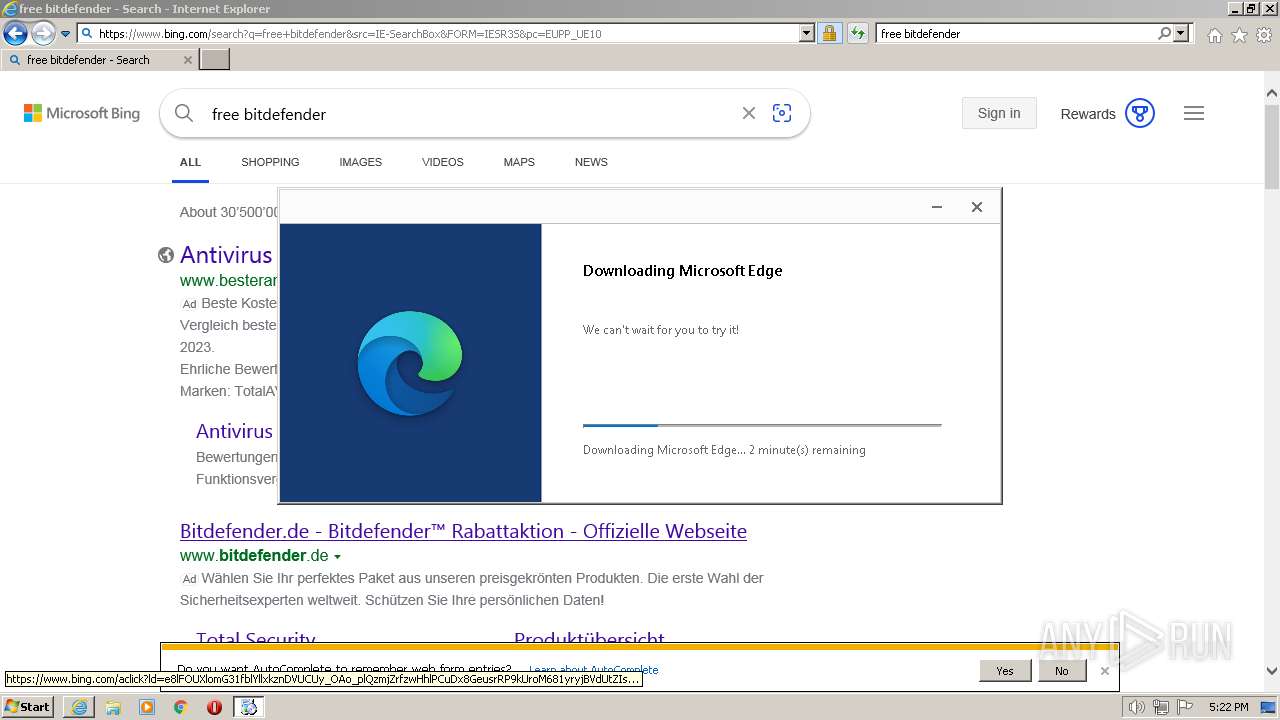Viewport: 1280px width, 720px height.
Task: Click the Microsoft Edge logo image
Action: [410, 363]
